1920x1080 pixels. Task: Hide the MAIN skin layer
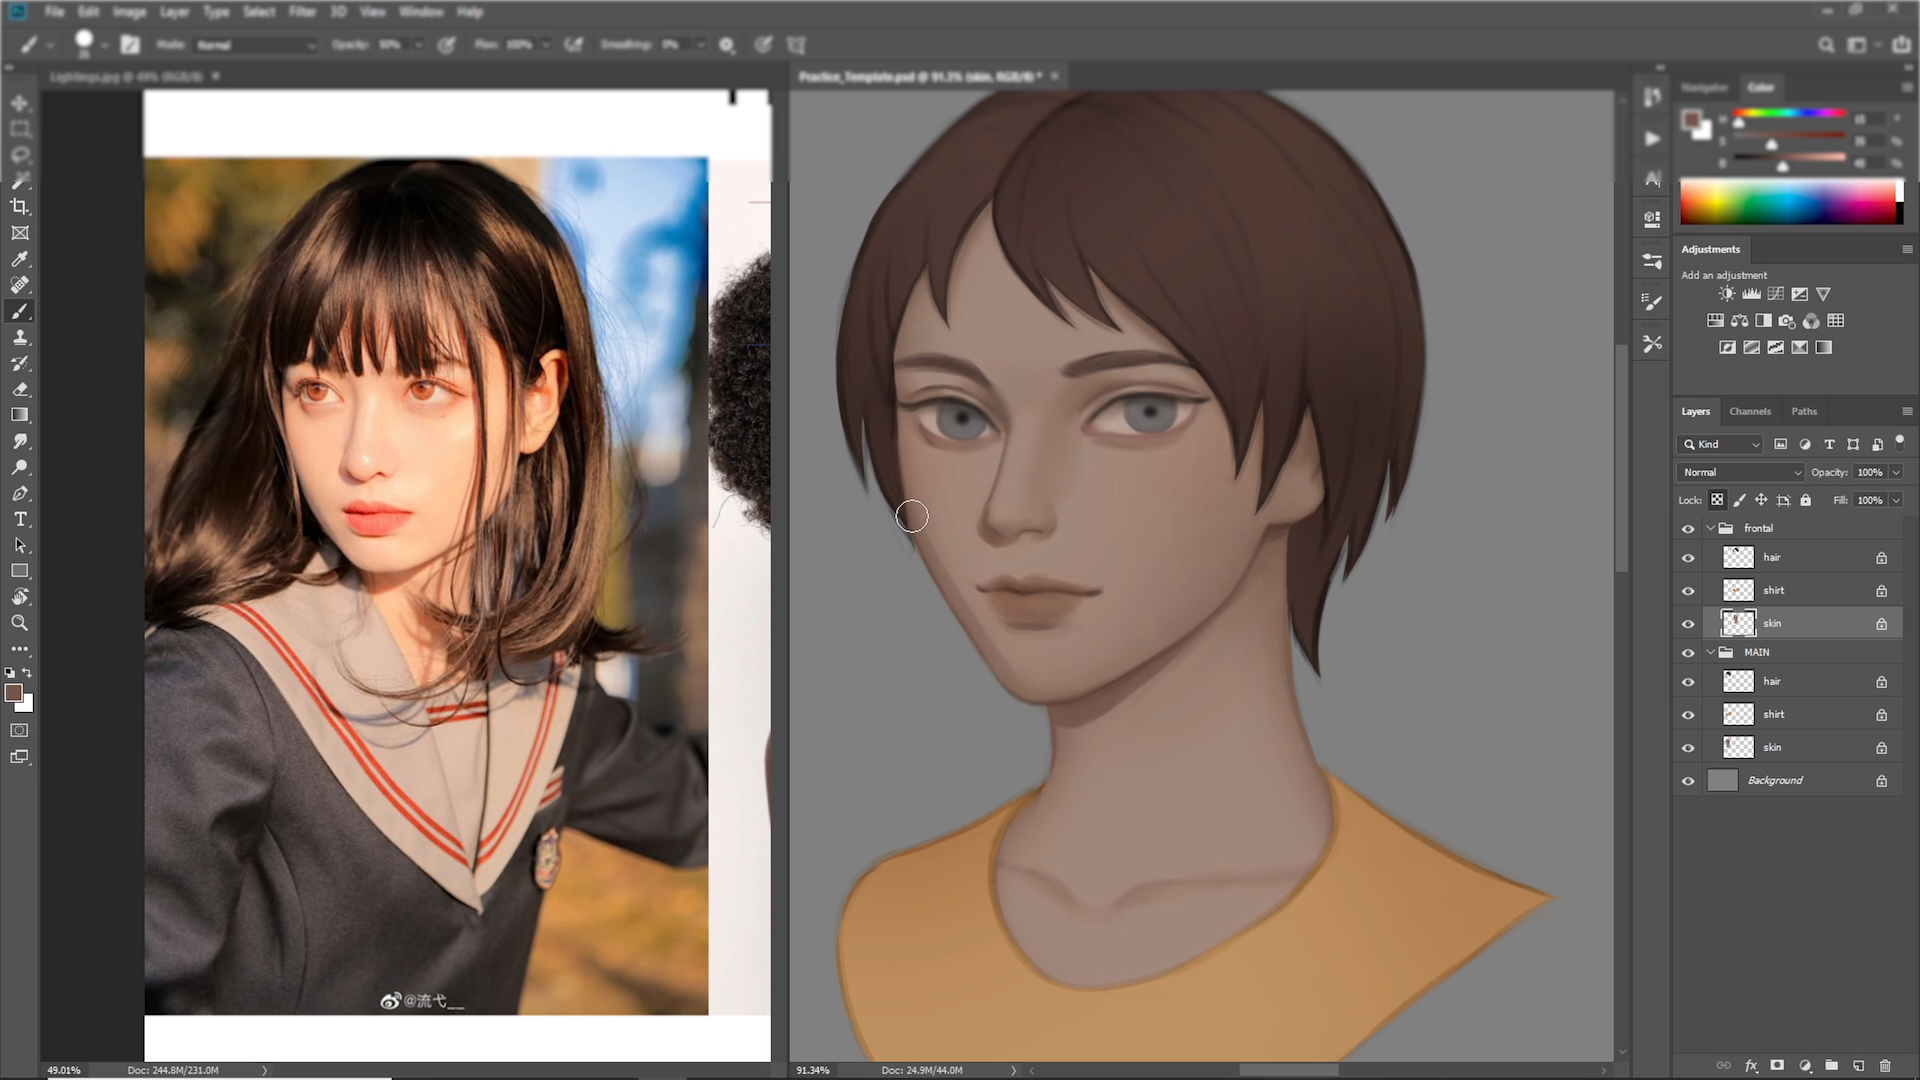click(x=1688, y=748)
